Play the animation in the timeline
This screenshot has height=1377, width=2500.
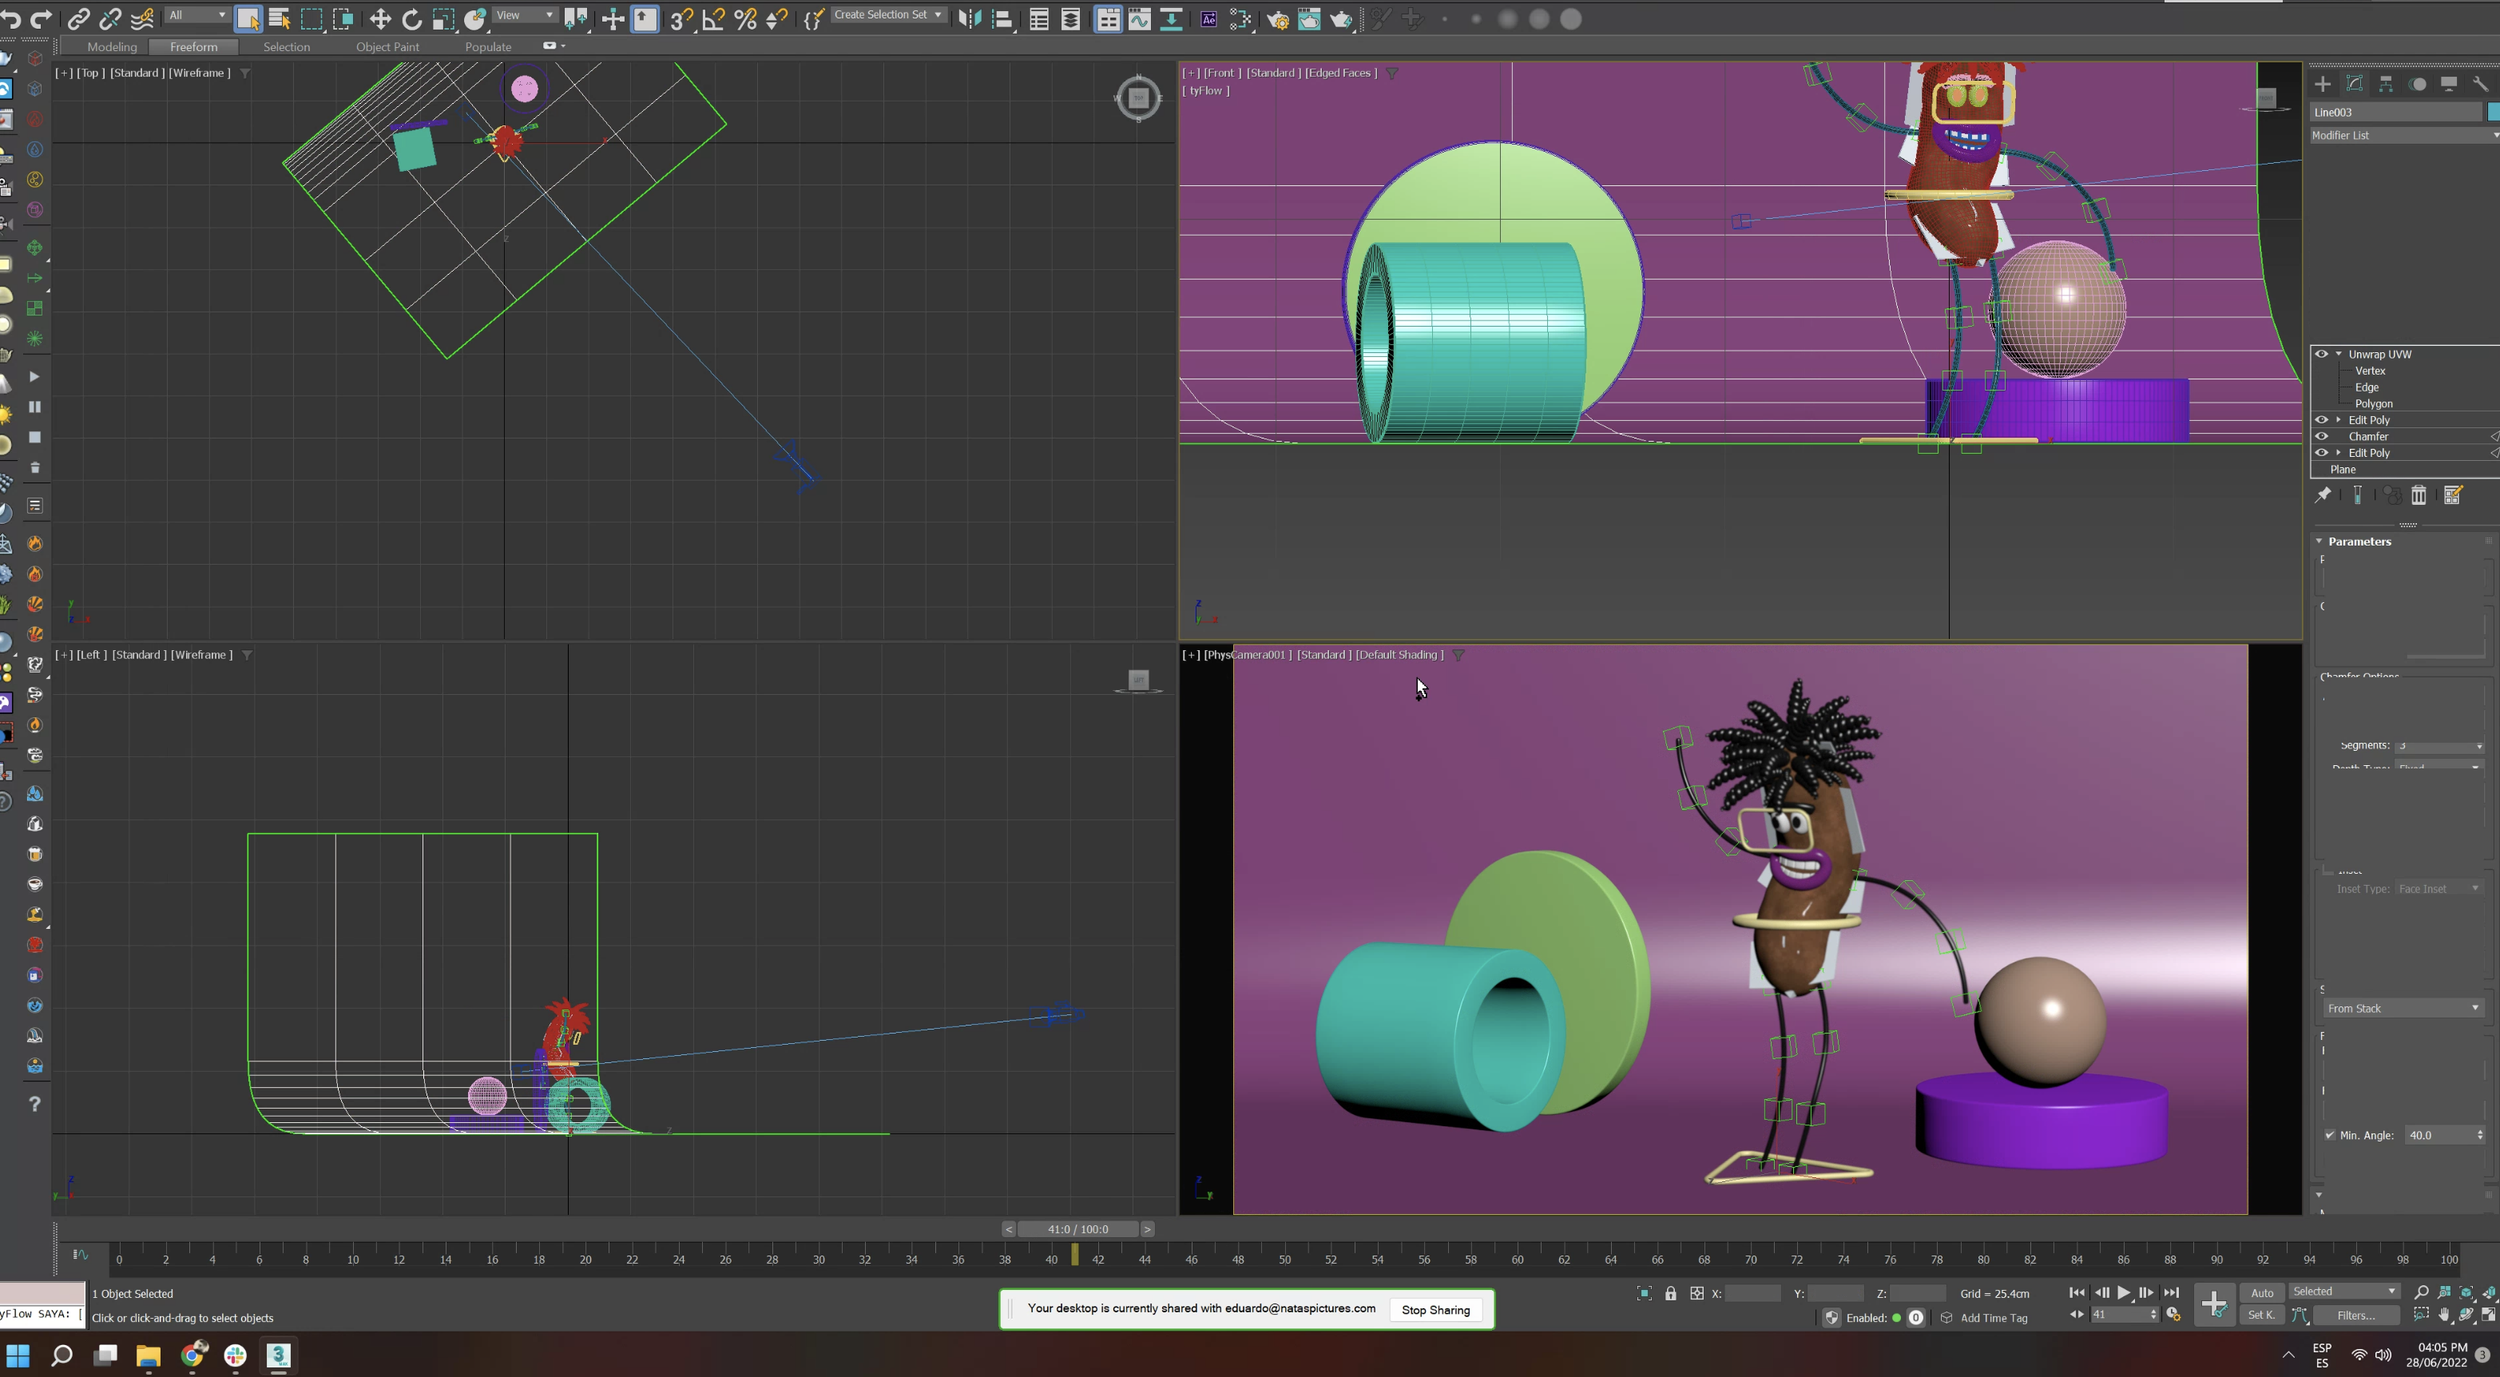[2123, 1293]
